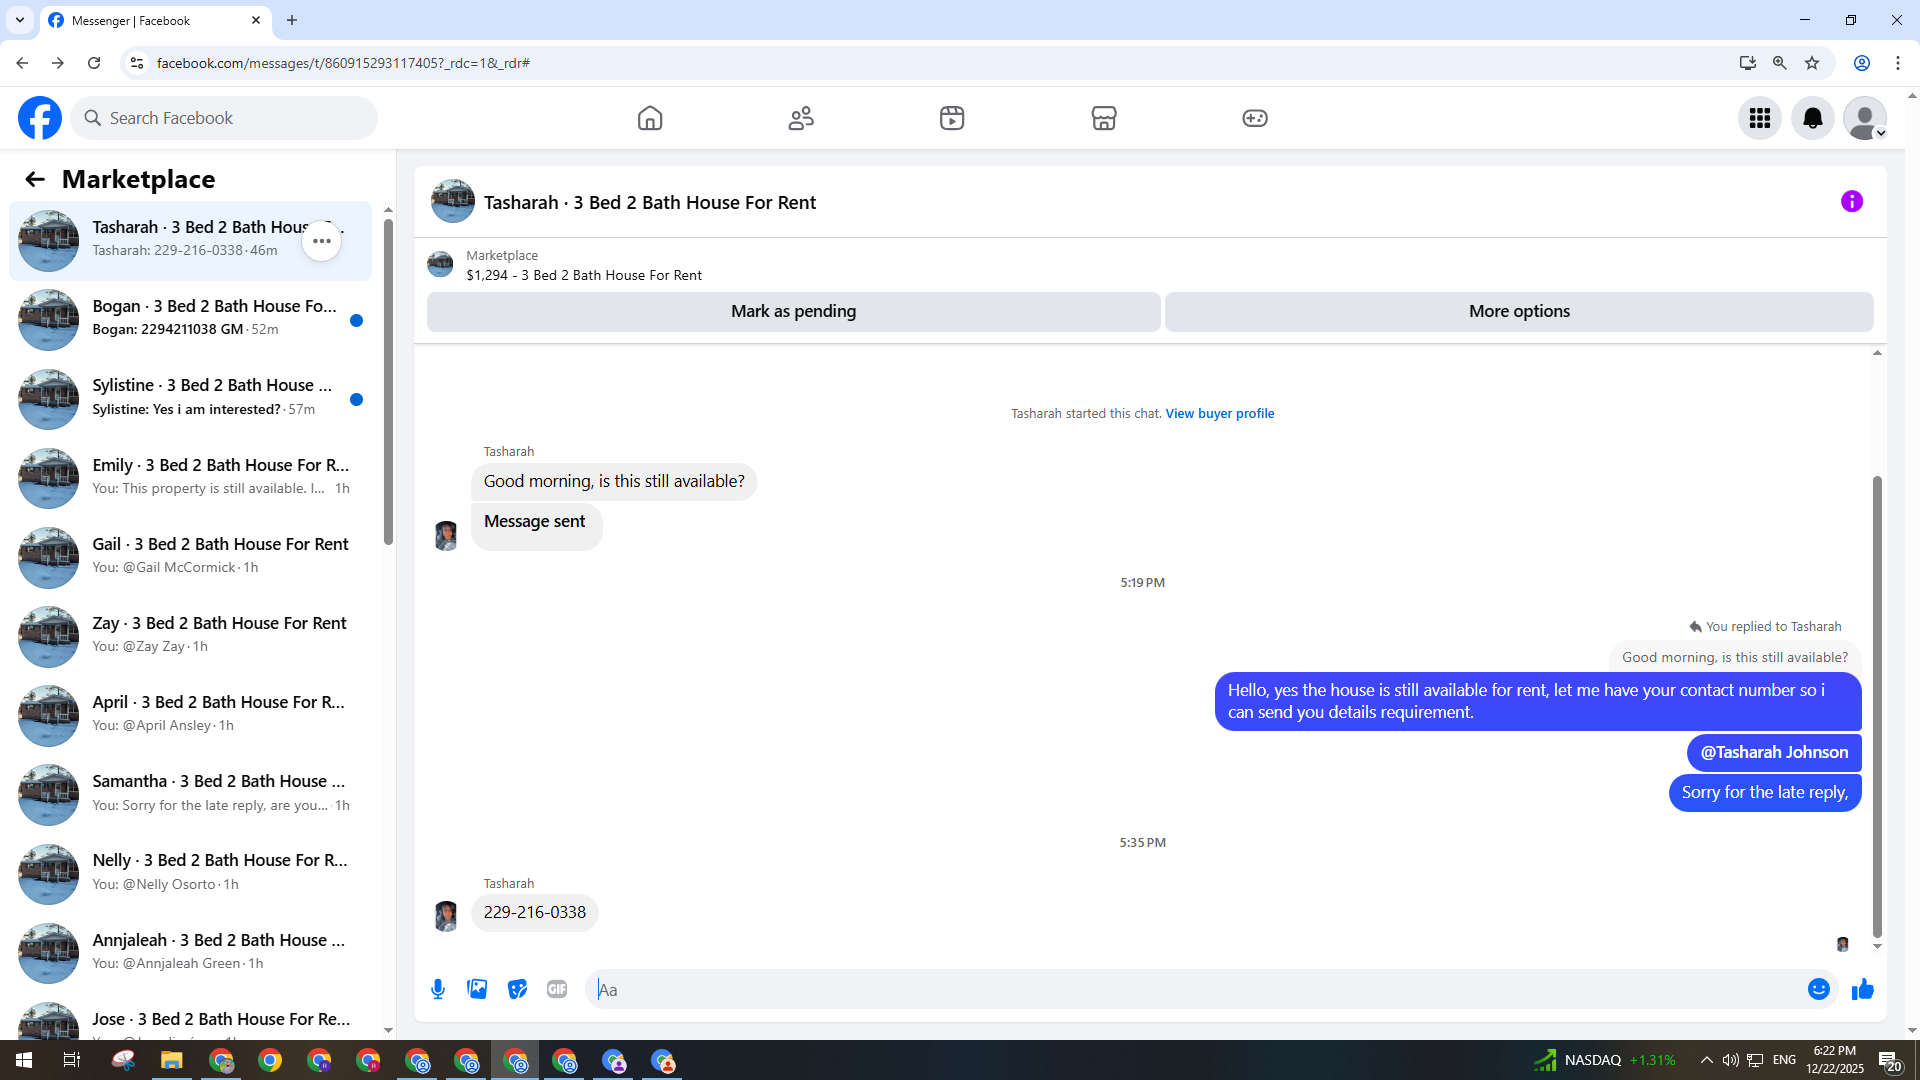Viewport: 1920px width, 1080px height.
Task: Open the GIF picker
Action: click(x=557, y=989)
